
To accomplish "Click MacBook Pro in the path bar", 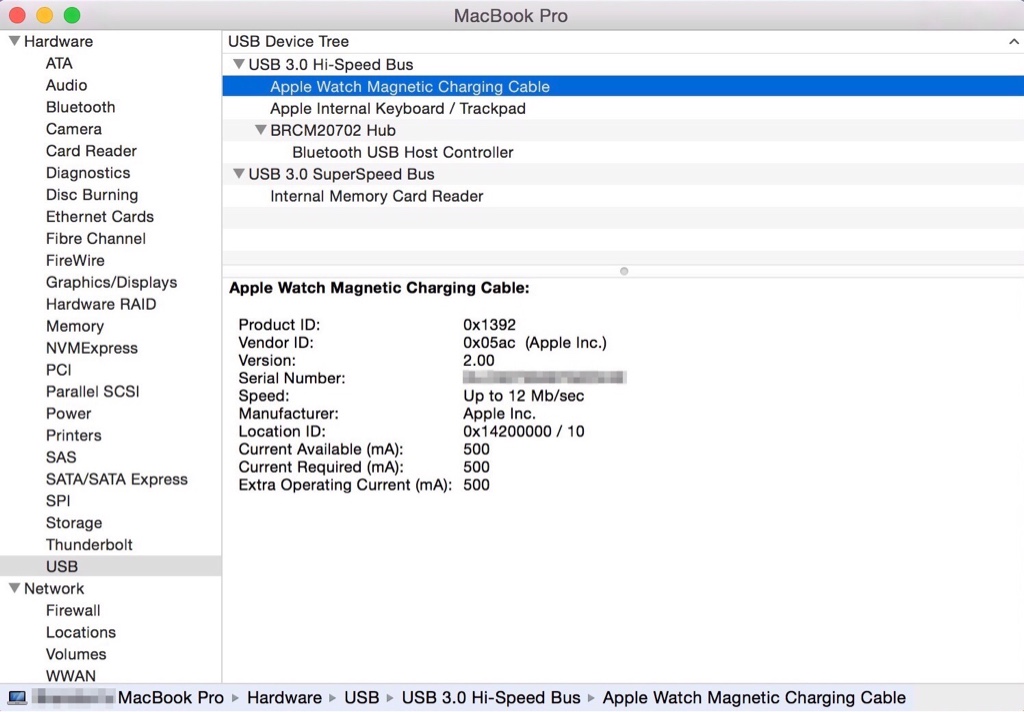I will pyautogui.click(x=170, y=698).
